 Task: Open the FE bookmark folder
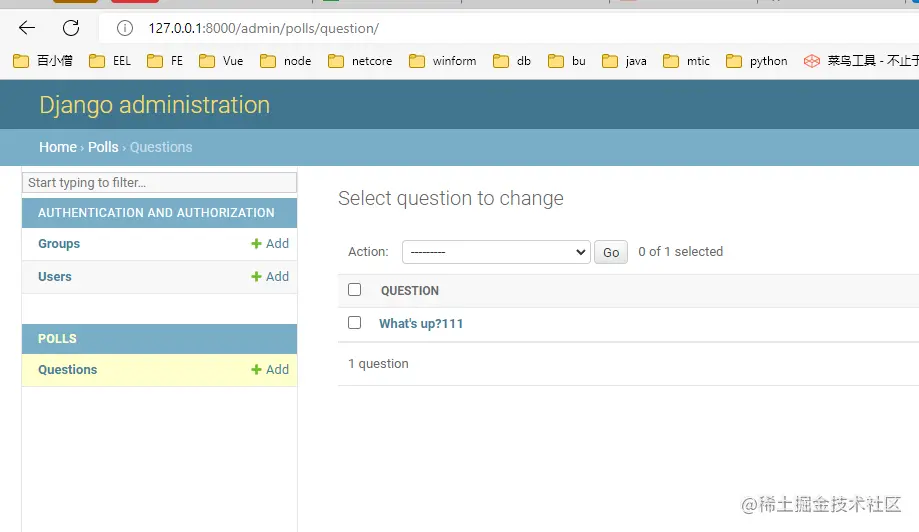[165, 61]
